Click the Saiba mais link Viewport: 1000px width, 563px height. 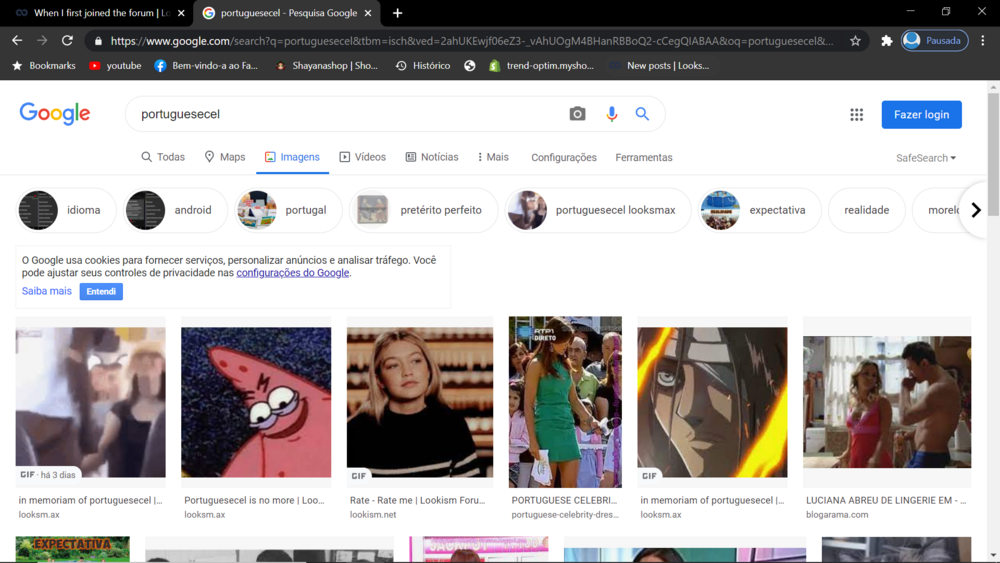(47, 291)
